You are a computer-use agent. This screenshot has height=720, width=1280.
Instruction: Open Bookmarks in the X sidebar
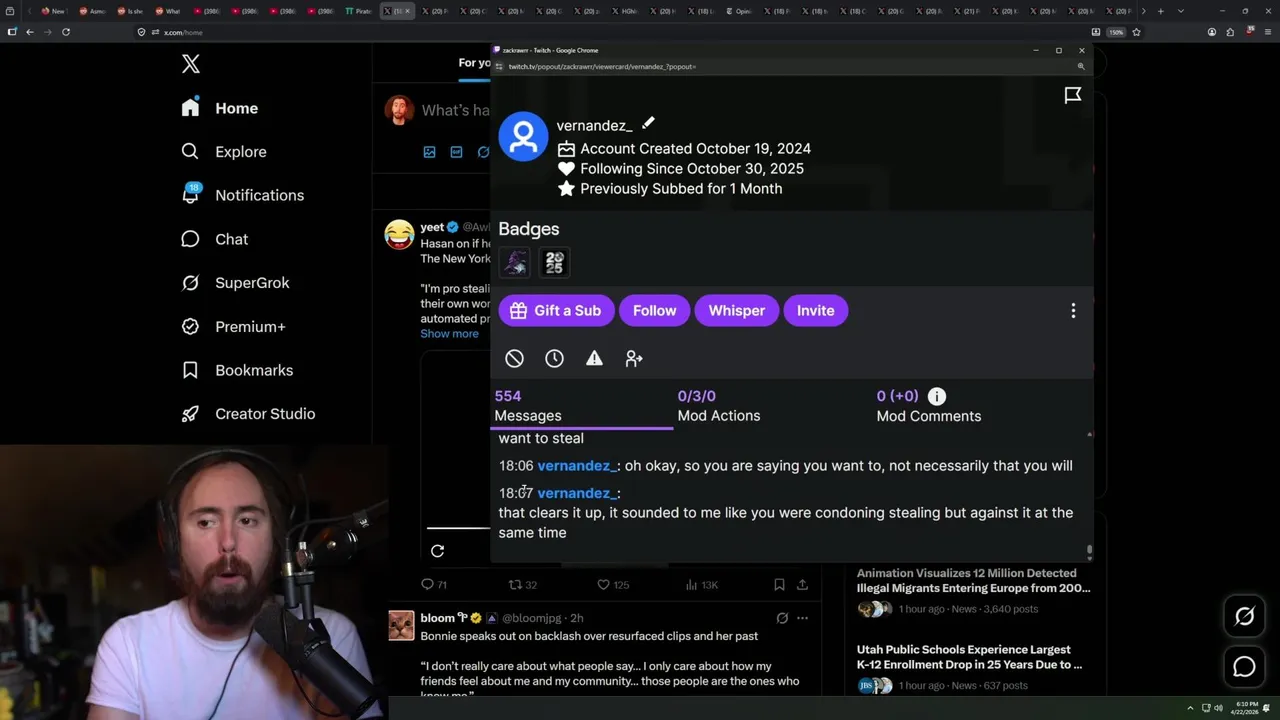coord(237,370)
